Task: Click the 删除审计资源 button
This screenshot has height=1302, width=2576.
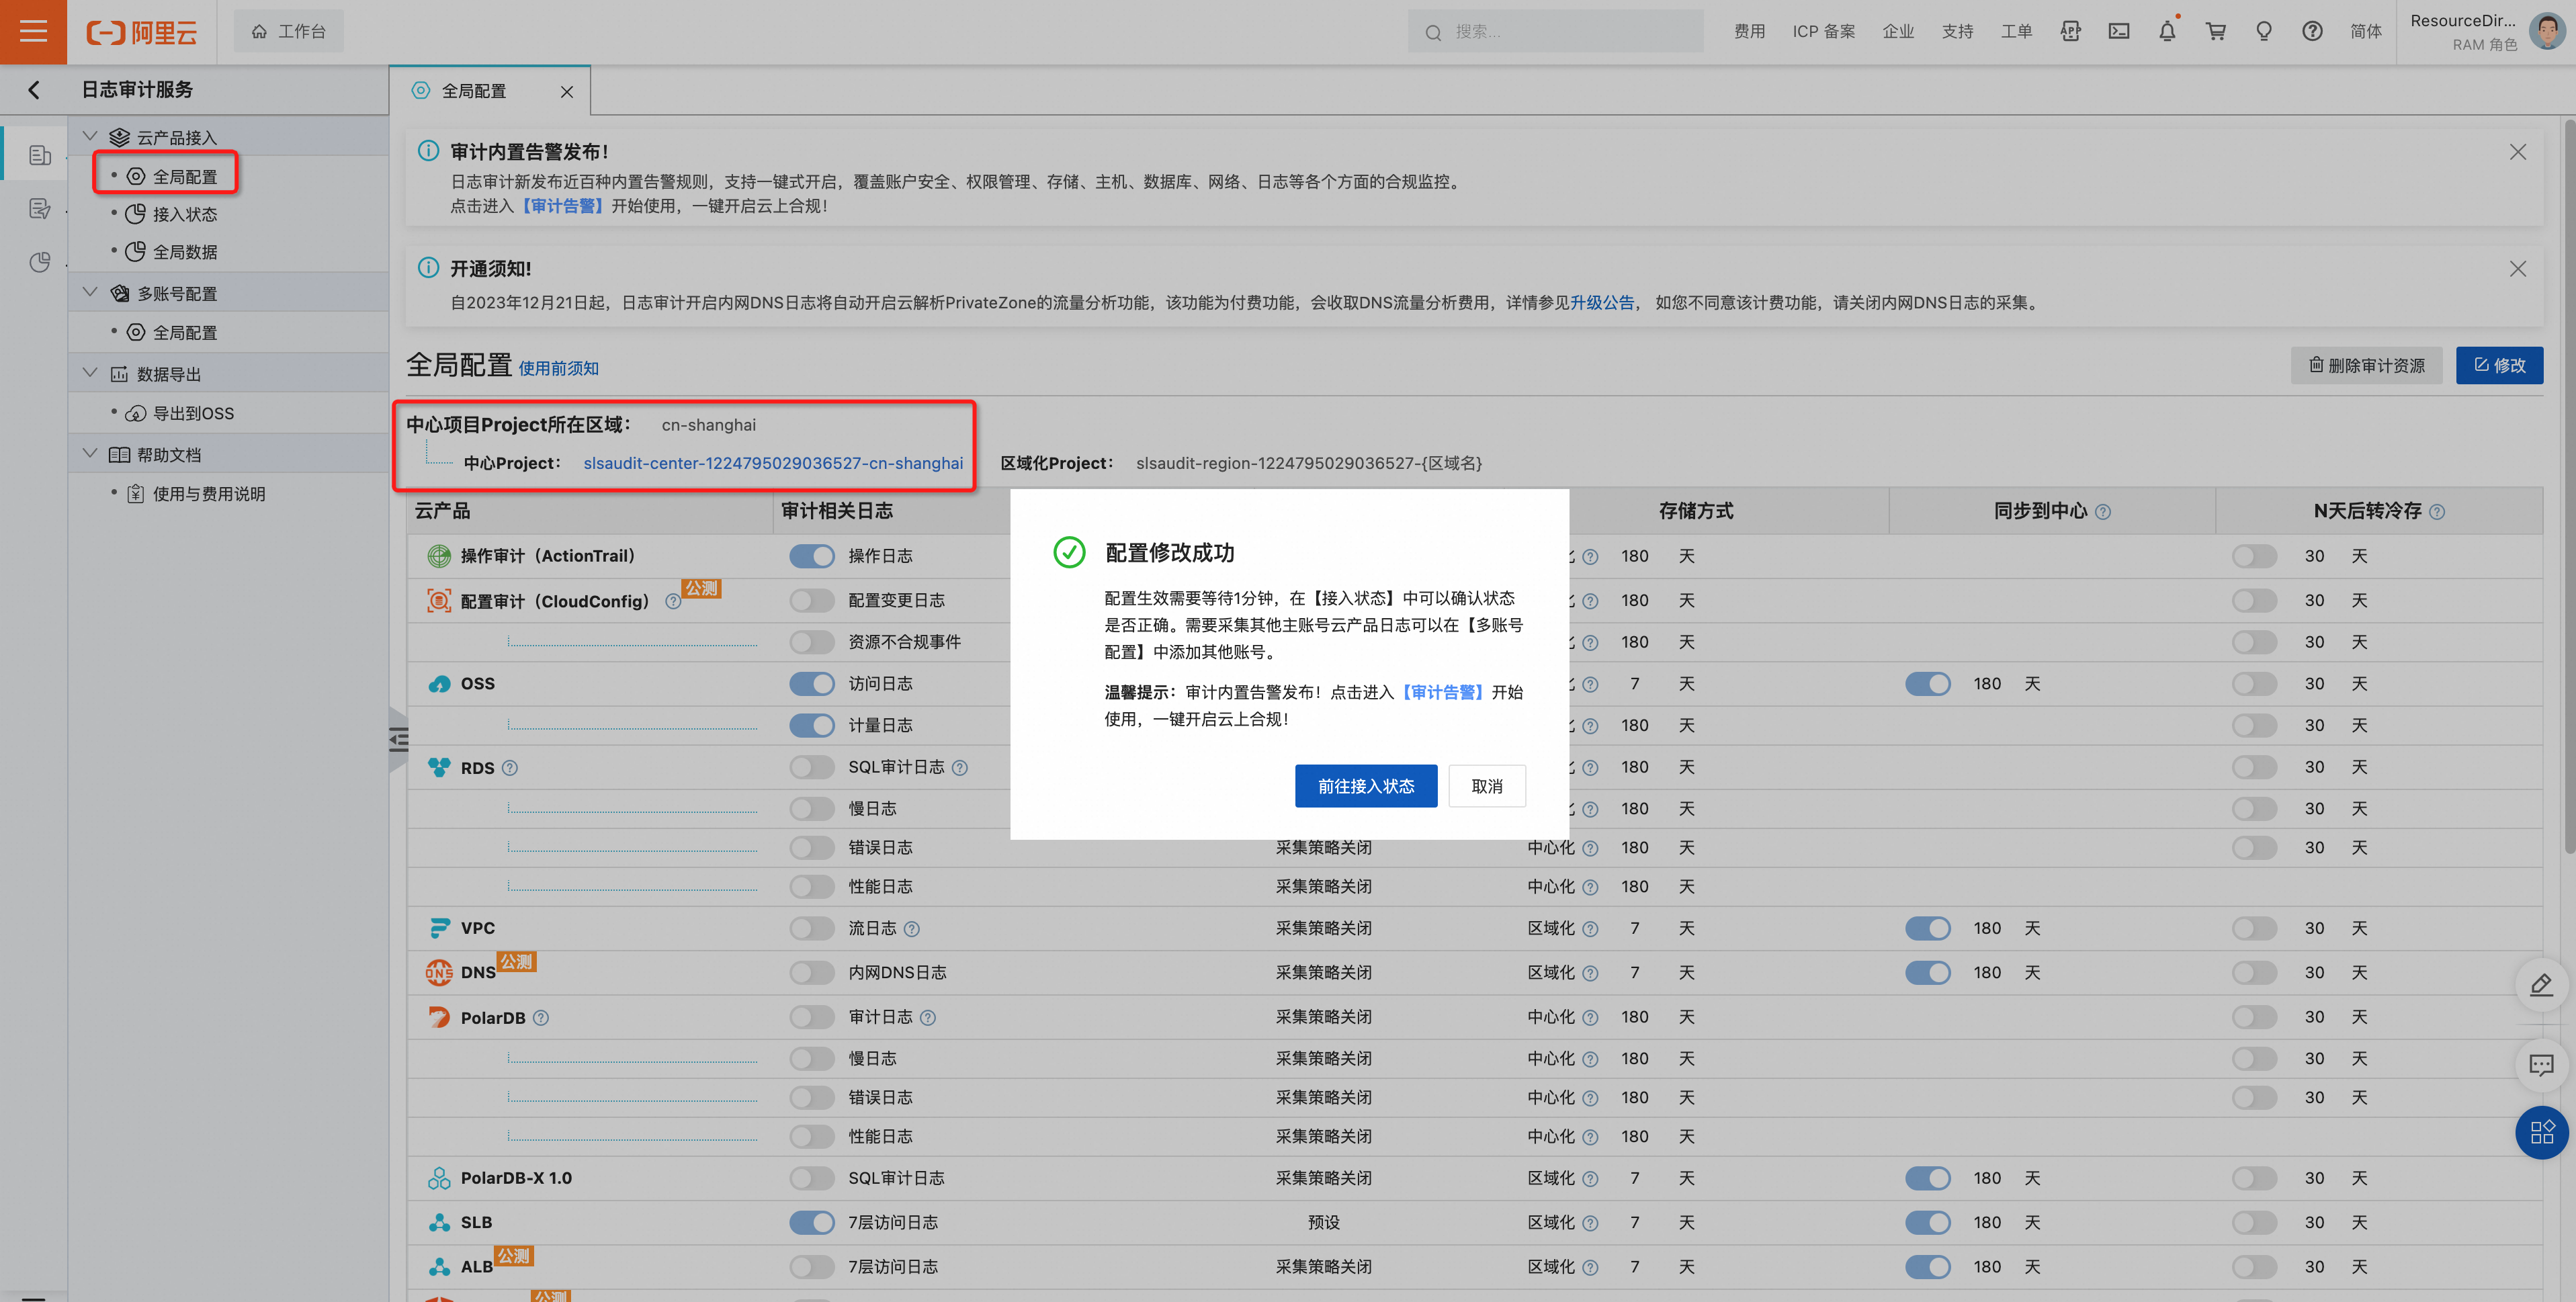Action: [x=2366, y=365]
